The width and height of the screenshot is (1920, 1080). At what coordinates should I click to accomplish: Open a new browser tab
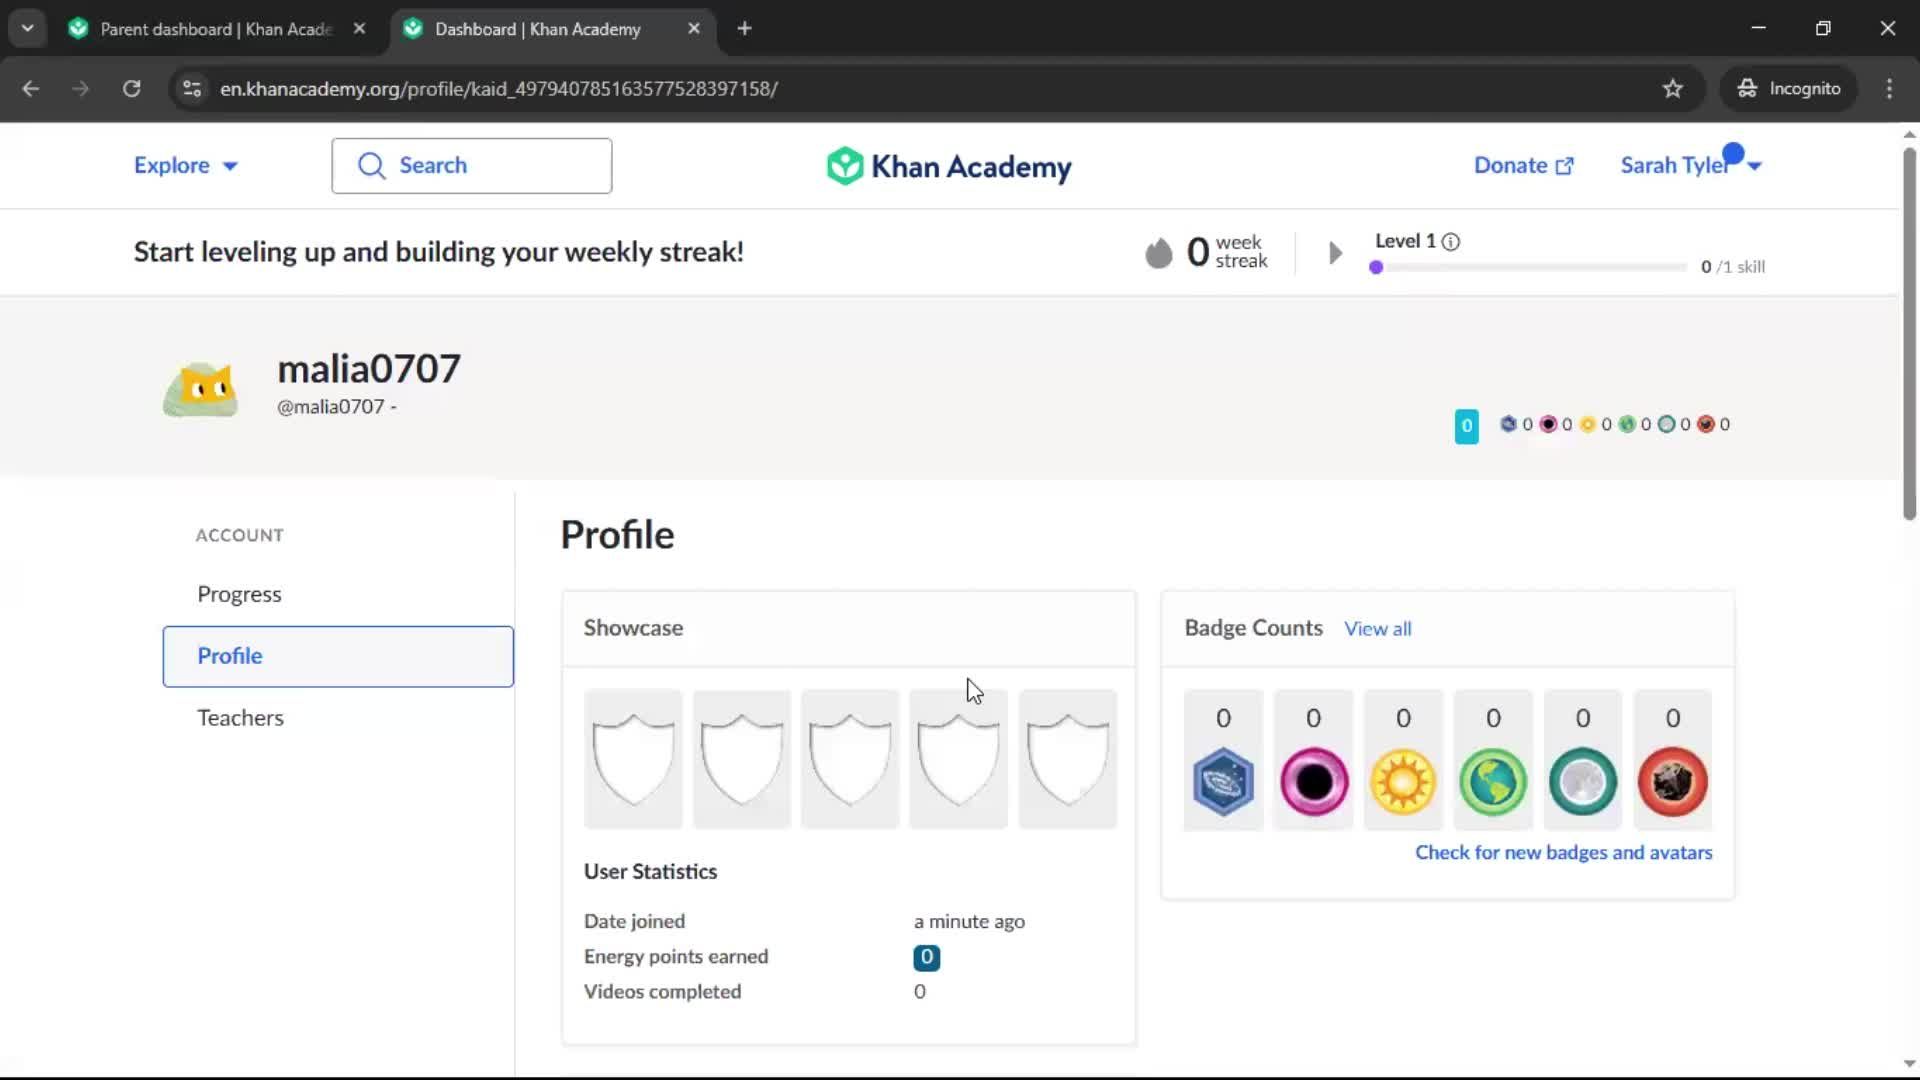pos(744,29)
